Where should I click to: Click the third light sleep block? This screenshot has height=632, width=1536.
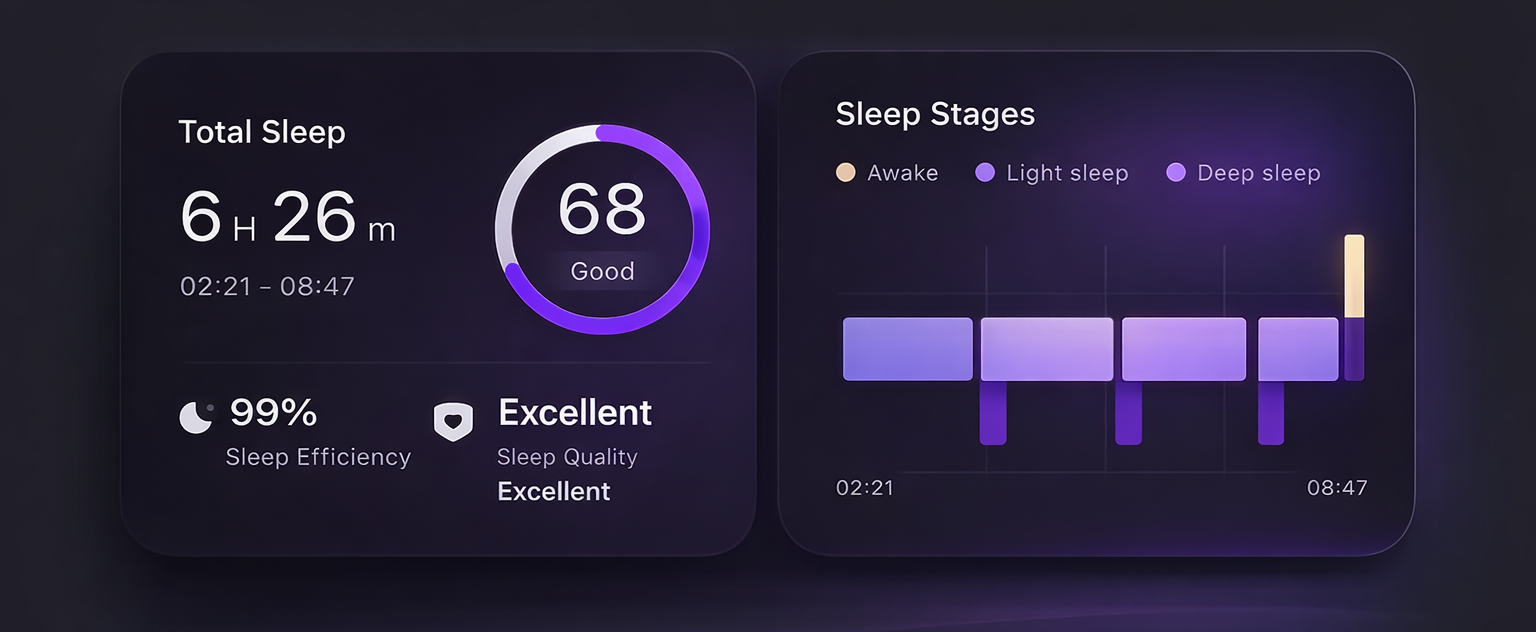[1184, 349]
